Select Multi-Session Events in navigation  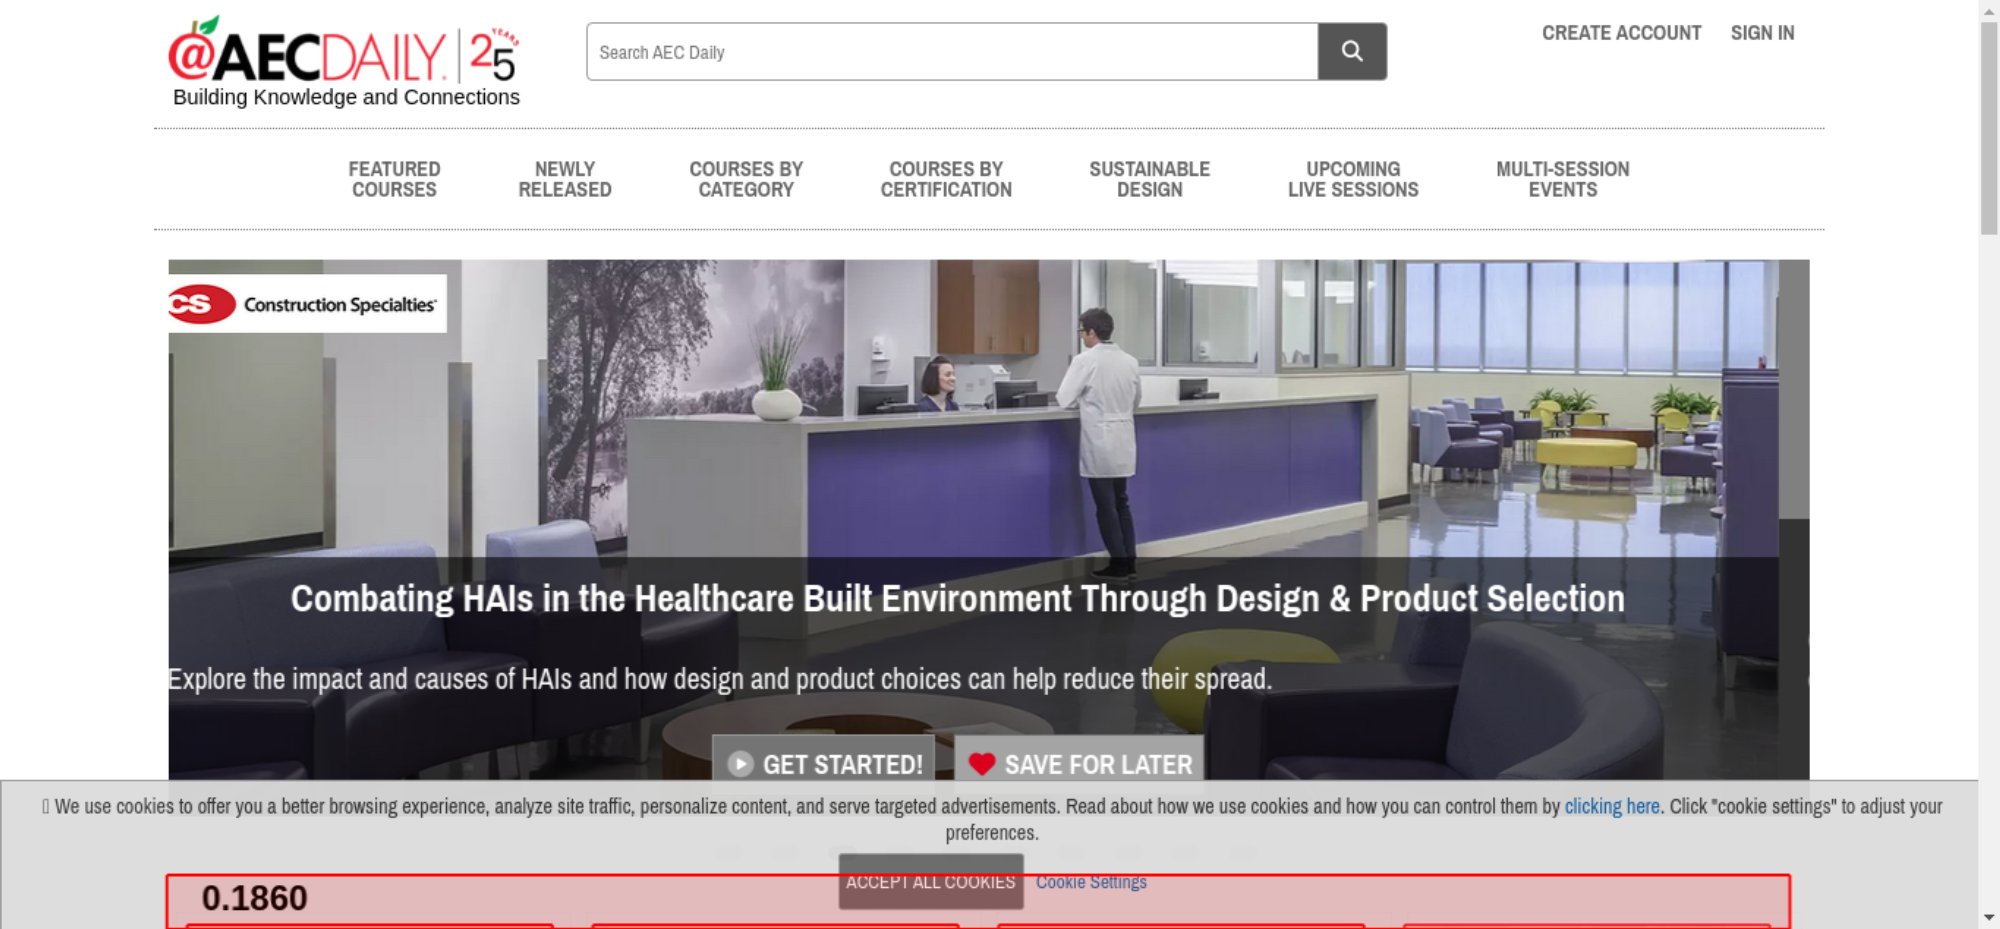pos(1562,180)
